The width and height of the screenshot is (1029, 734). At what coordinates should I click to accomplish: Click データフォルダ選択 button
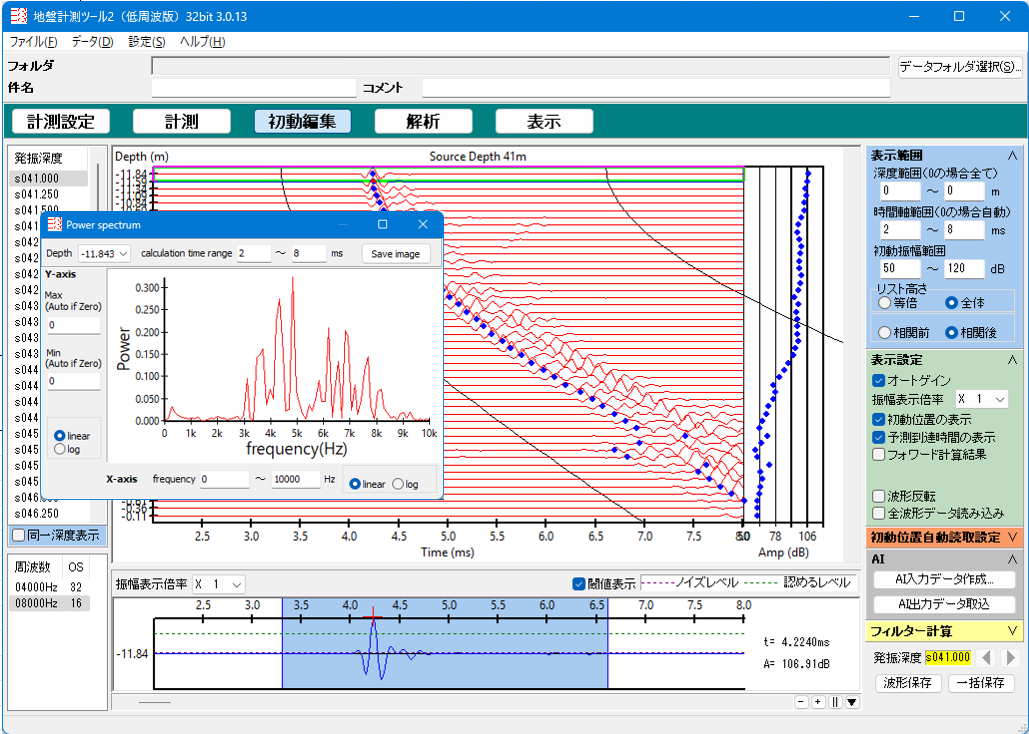click(x=960, y=66)
